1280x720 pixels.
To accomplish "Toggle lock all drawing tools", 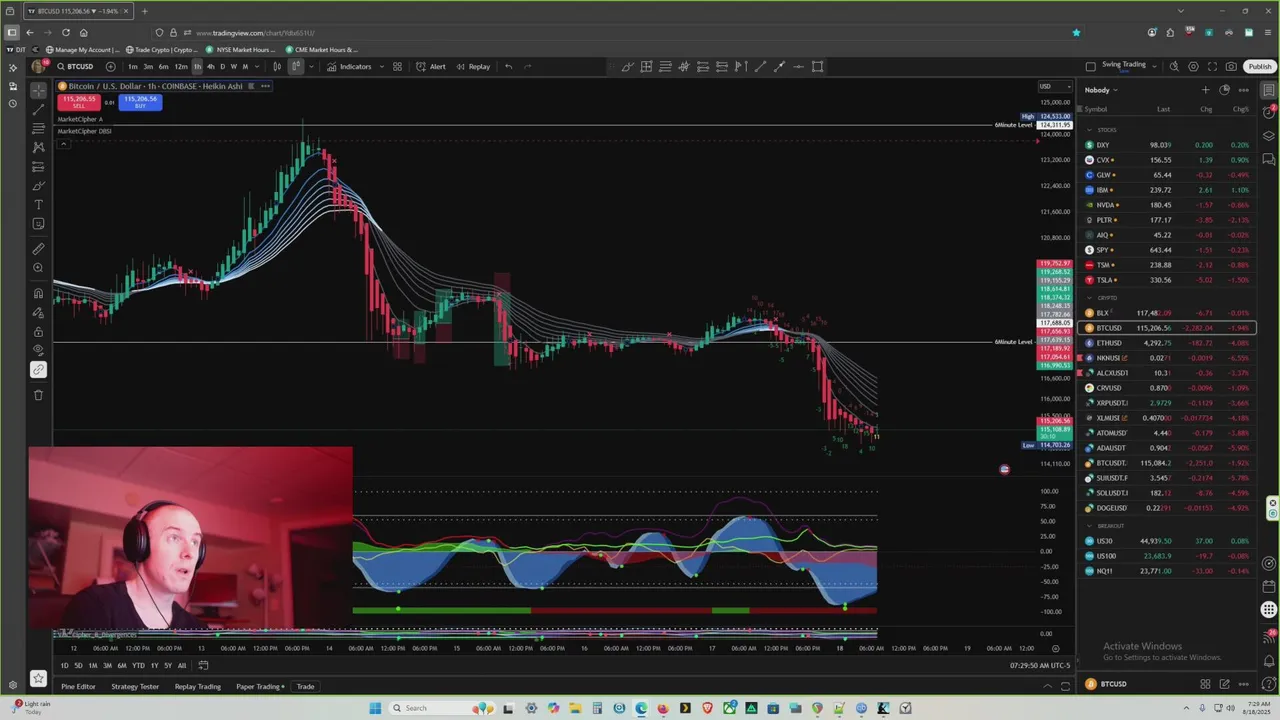I will [38, 331].
